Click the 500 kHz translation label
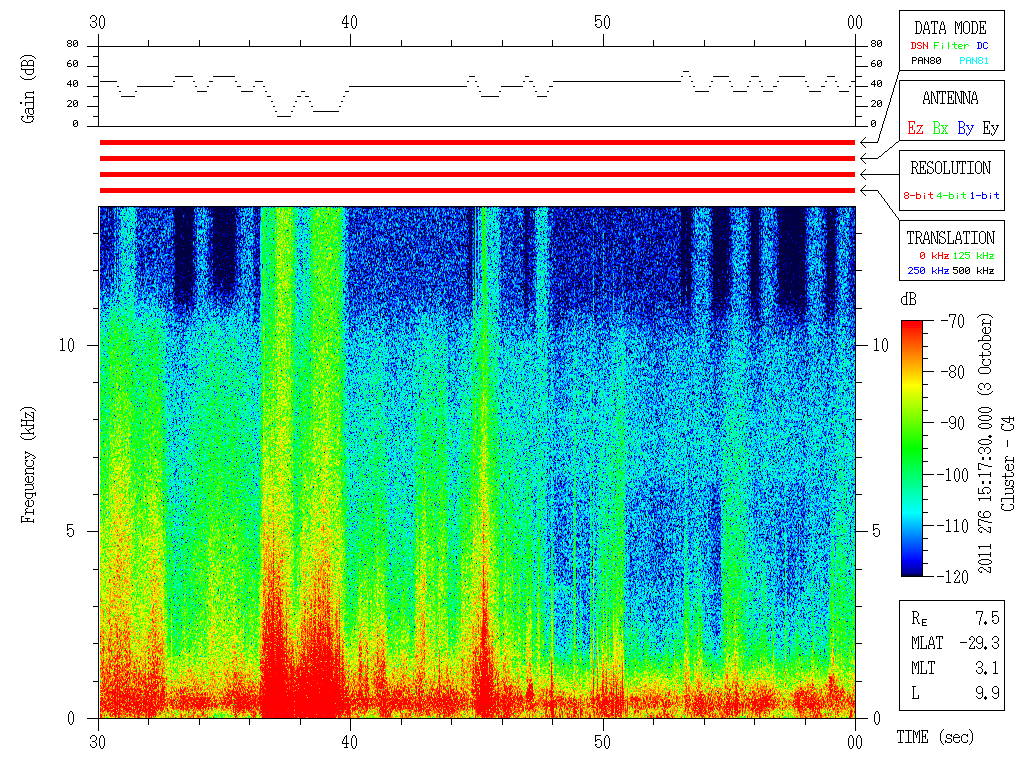The width and height of the screenshot is (1024, 768). pos(973,271)
